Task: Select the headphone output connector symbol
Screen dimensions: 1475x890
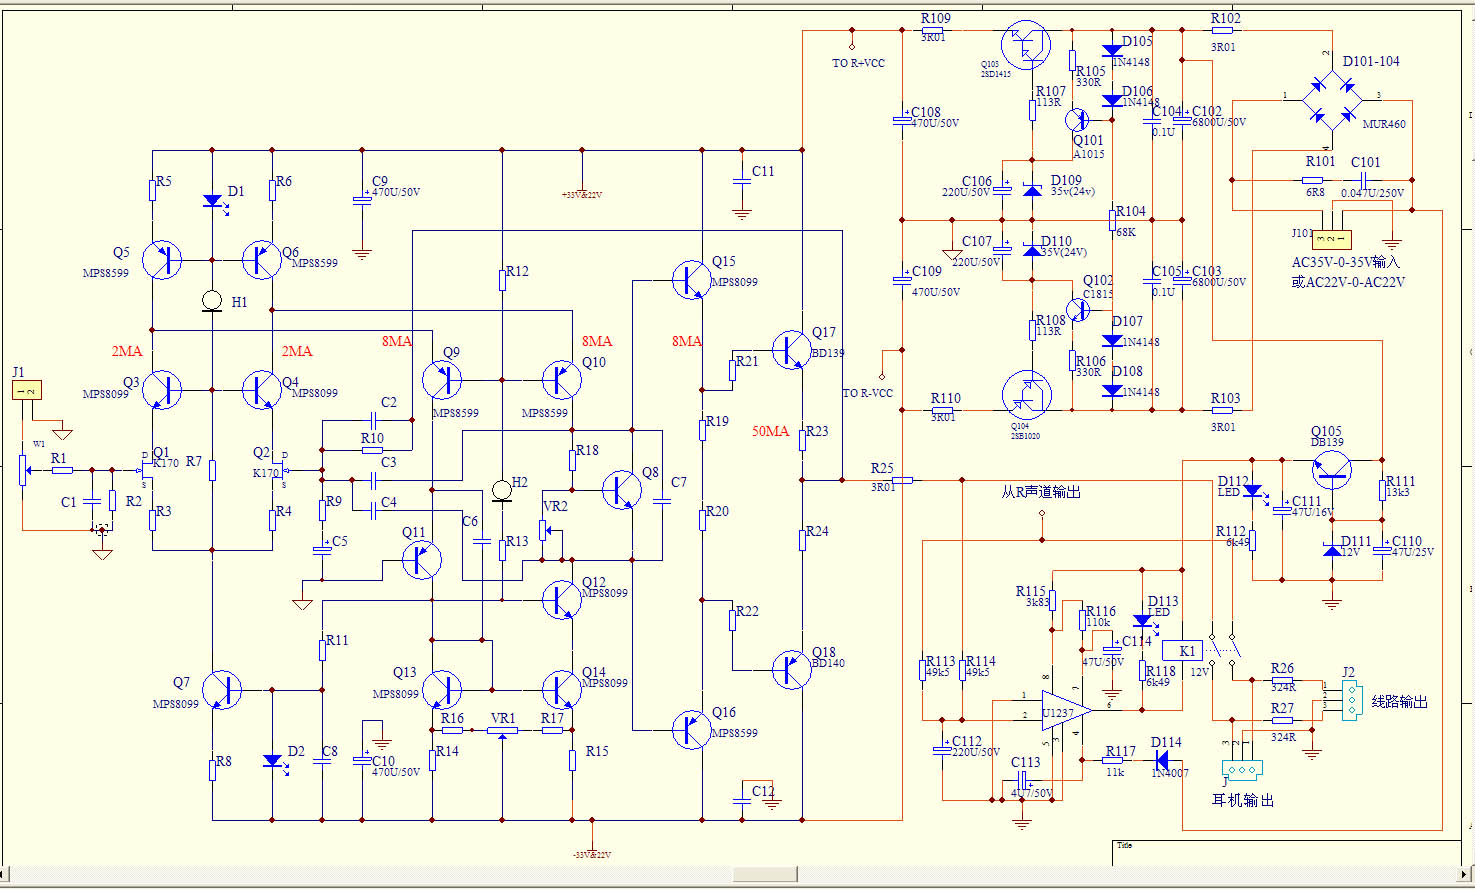Action: coord(1242,770)
